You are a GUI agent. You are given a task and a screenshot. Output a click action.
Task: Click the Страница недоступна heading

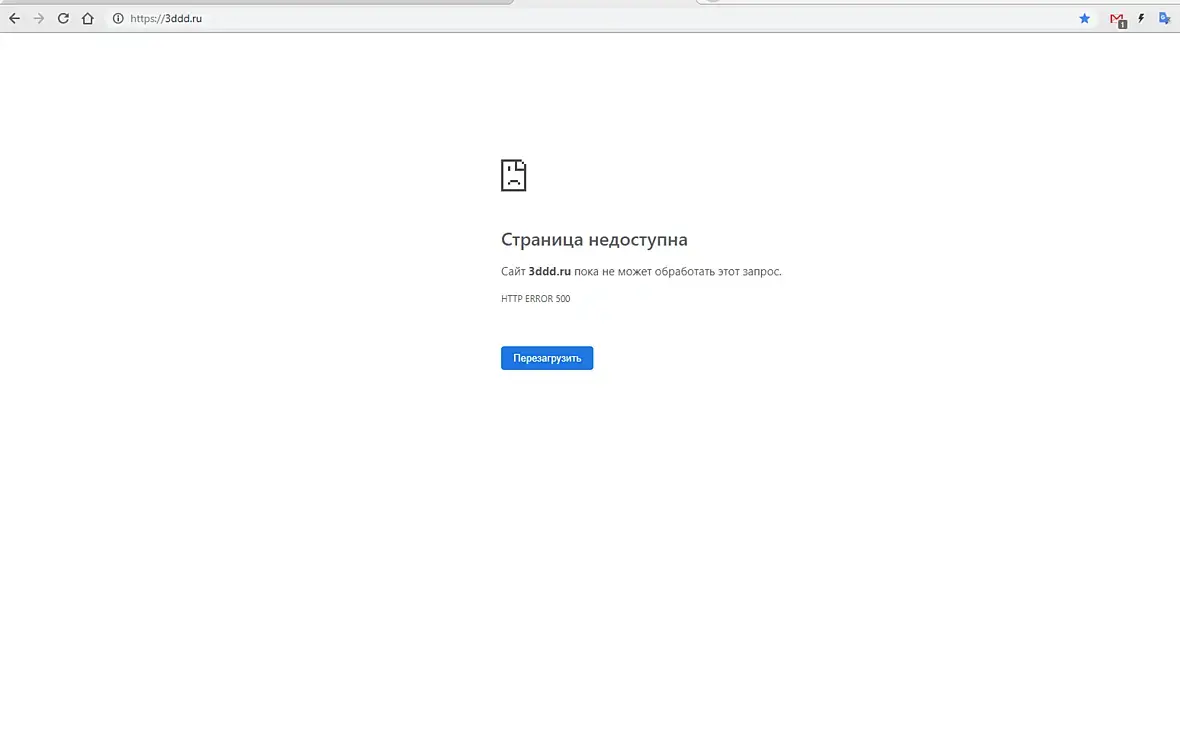point(595,239)
